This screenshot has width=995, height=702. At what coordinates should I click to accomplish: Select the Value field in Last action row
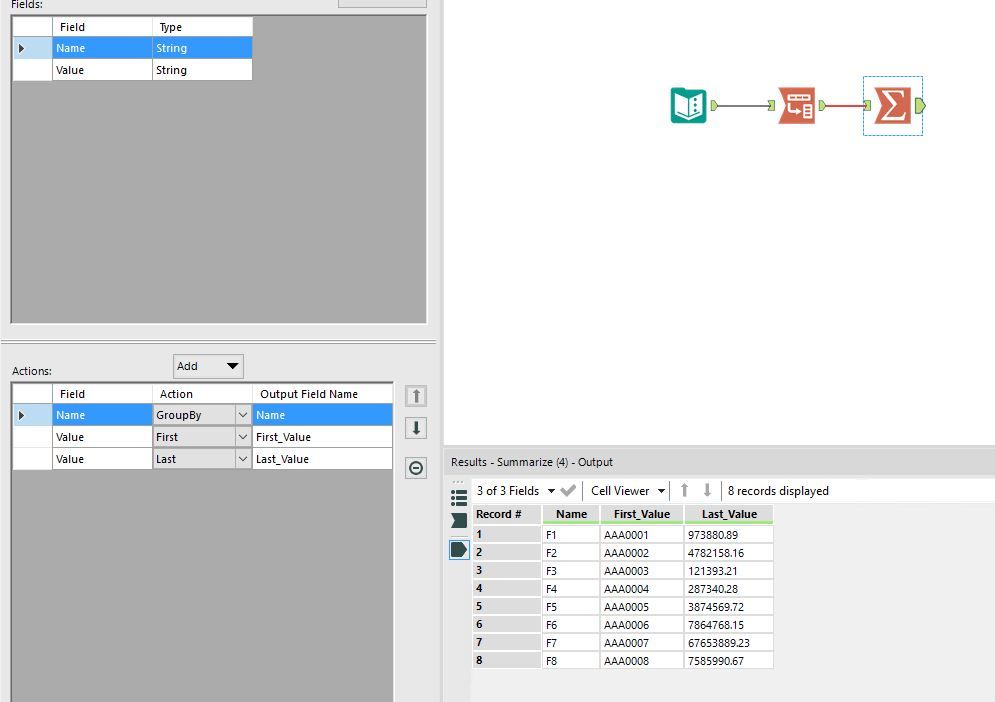[x=102, y=459]
